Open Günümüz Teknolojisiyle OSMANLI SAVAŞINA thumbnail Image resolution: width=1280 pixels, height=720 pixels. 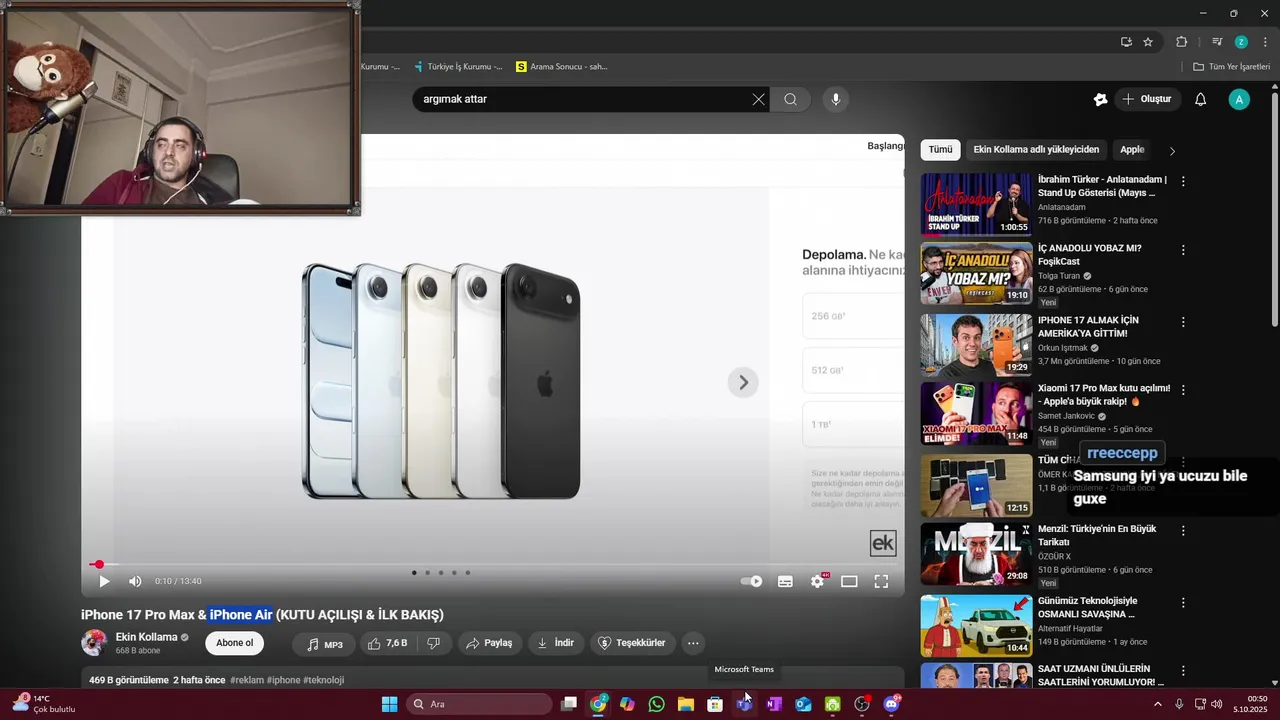pyautogui.click(x=976, y=625)
